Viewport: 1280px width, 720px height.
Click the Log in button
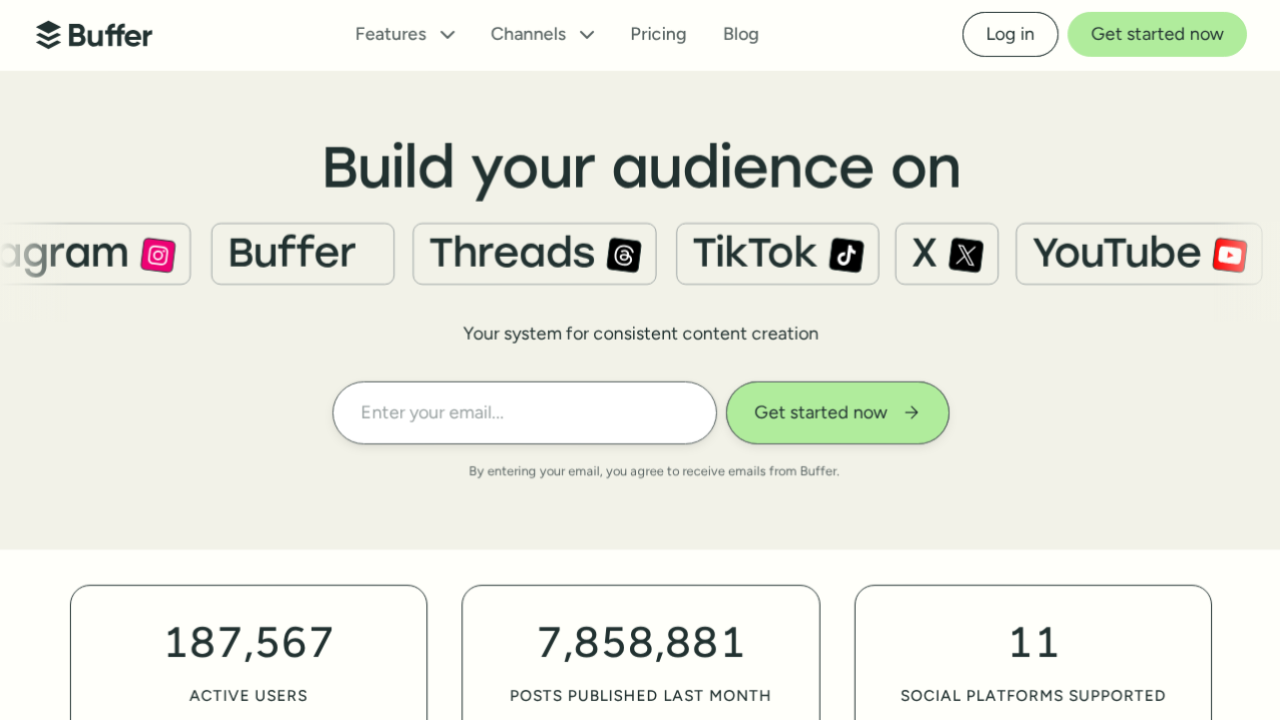(1010, 34)
